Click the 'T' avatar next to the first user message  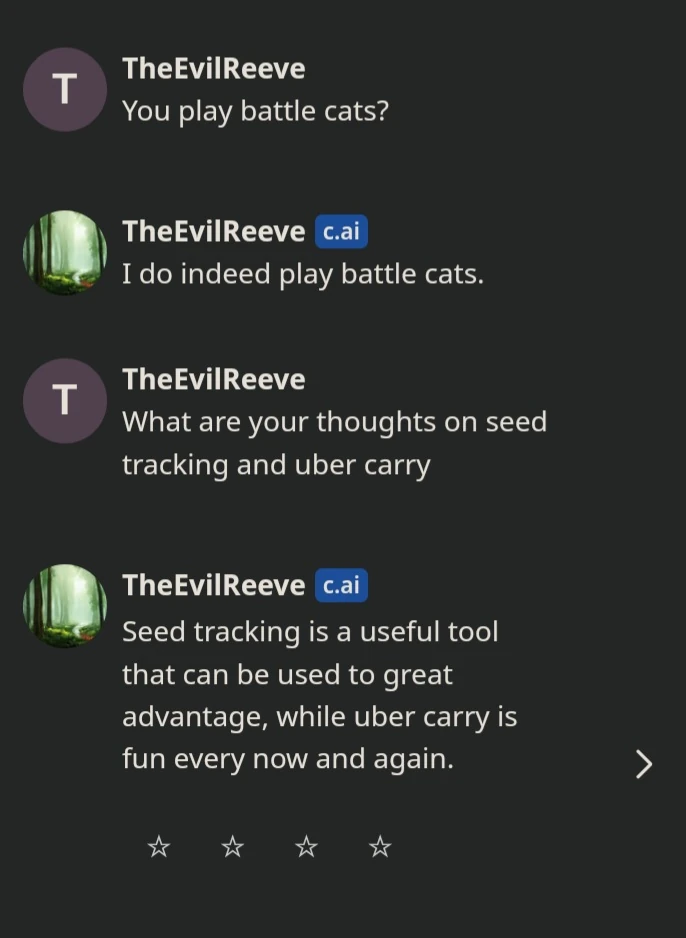point(64,89)
